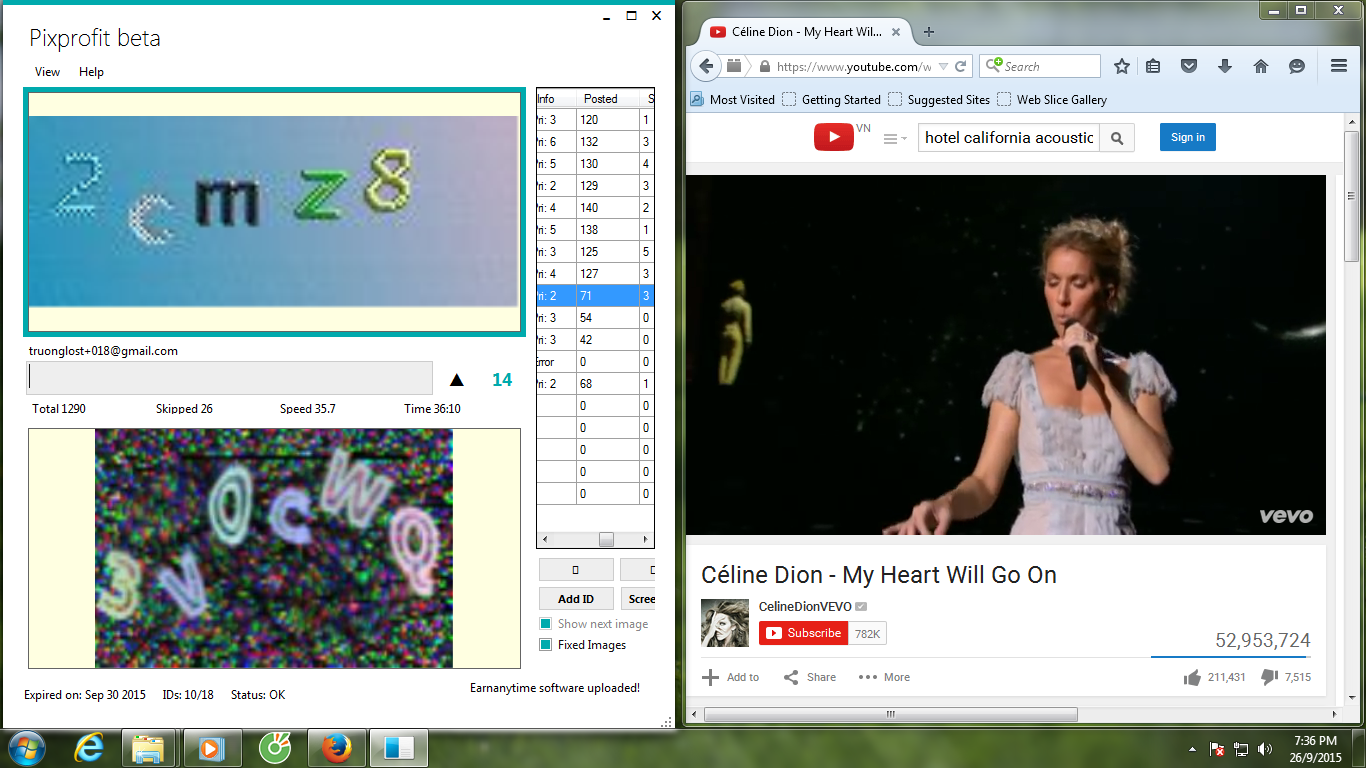Open the More actions menu under the video
1366x768 pixels.
coord(884,677)
